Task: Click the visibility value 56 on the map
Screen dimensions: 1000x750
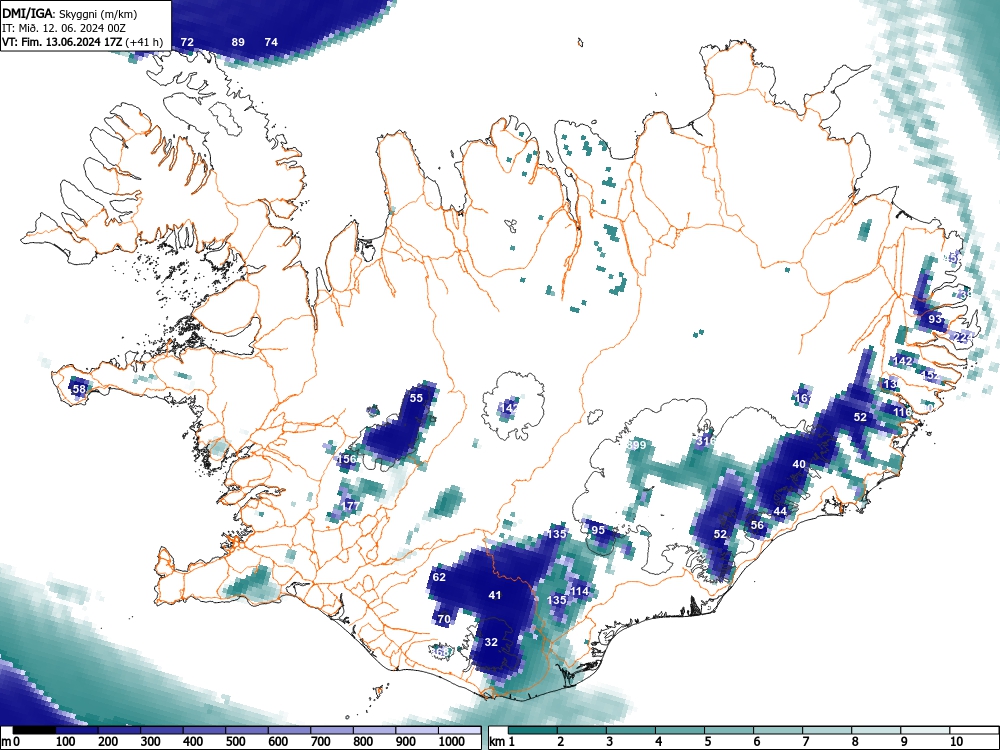Action: tap(757, 526)
